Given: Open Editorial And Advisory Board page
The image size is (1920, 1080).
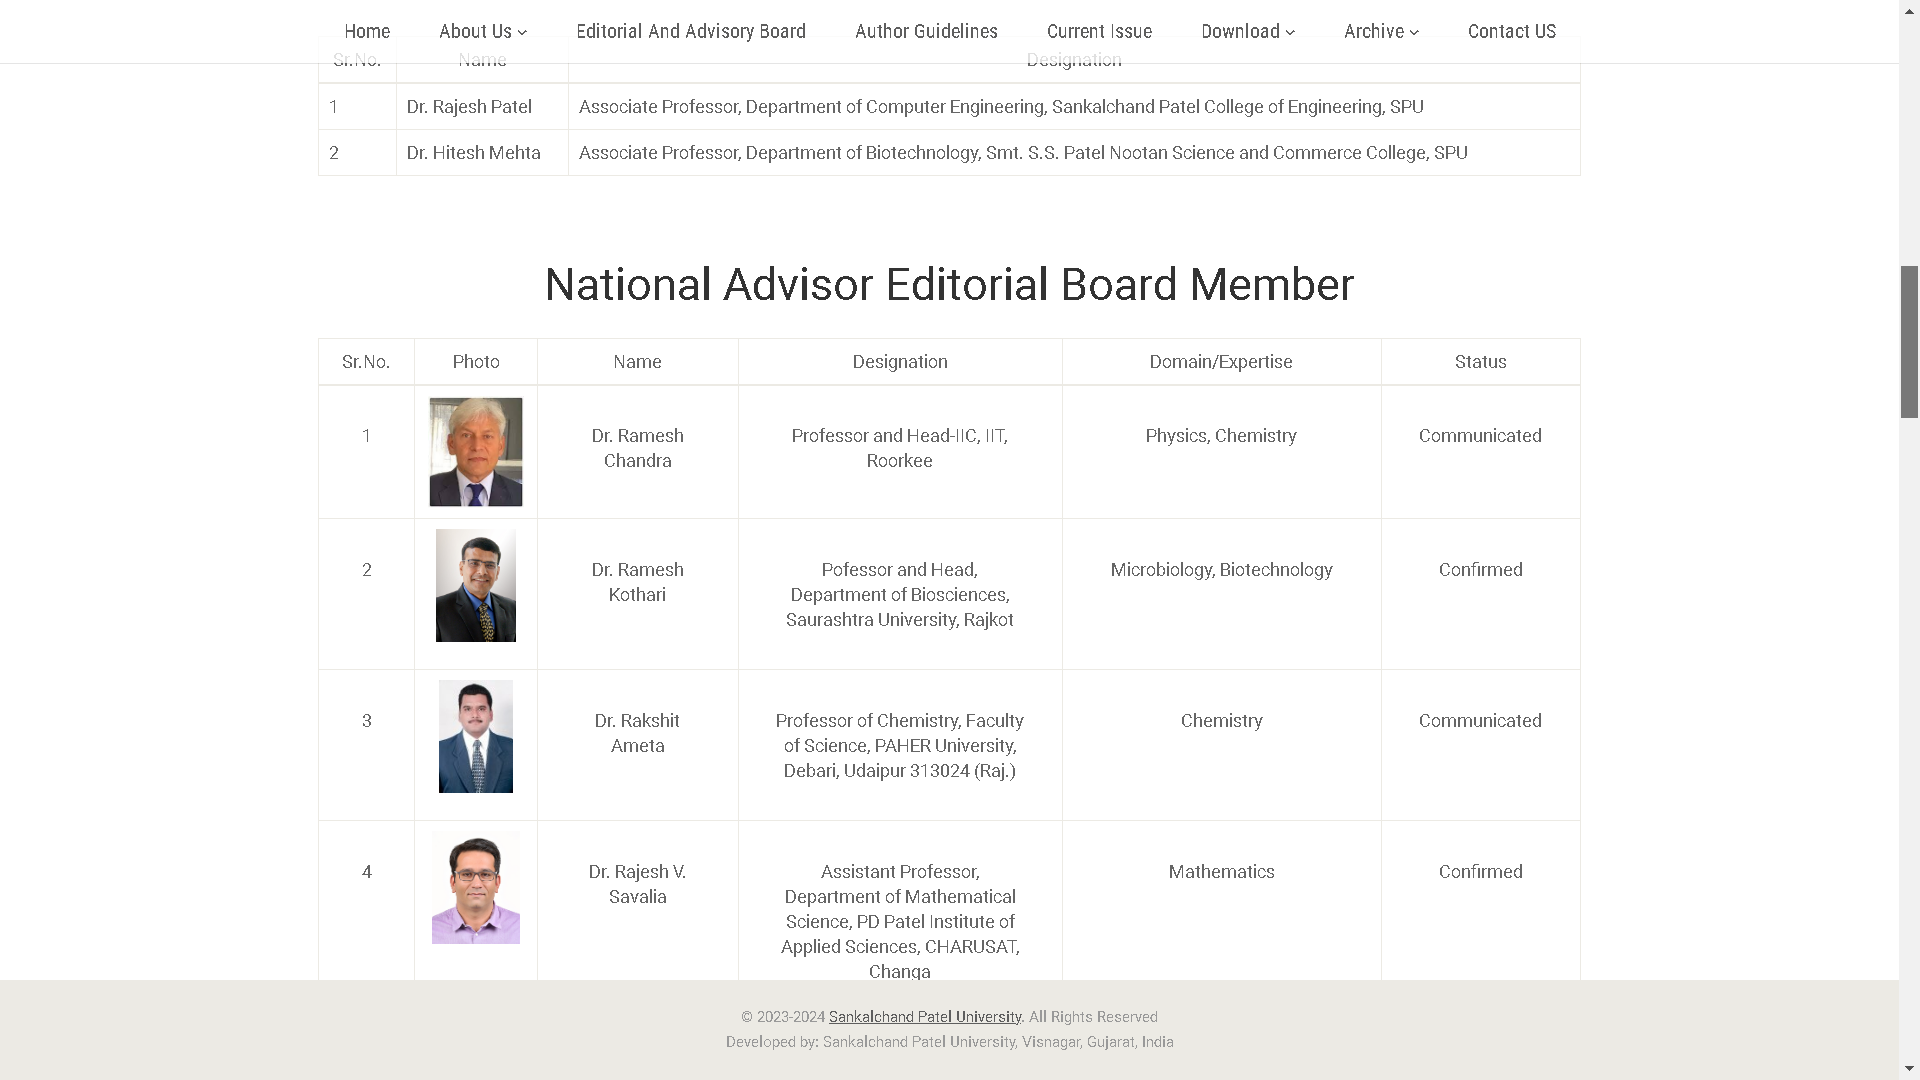Looking at the screenshot, I should (x=690, y=31).
